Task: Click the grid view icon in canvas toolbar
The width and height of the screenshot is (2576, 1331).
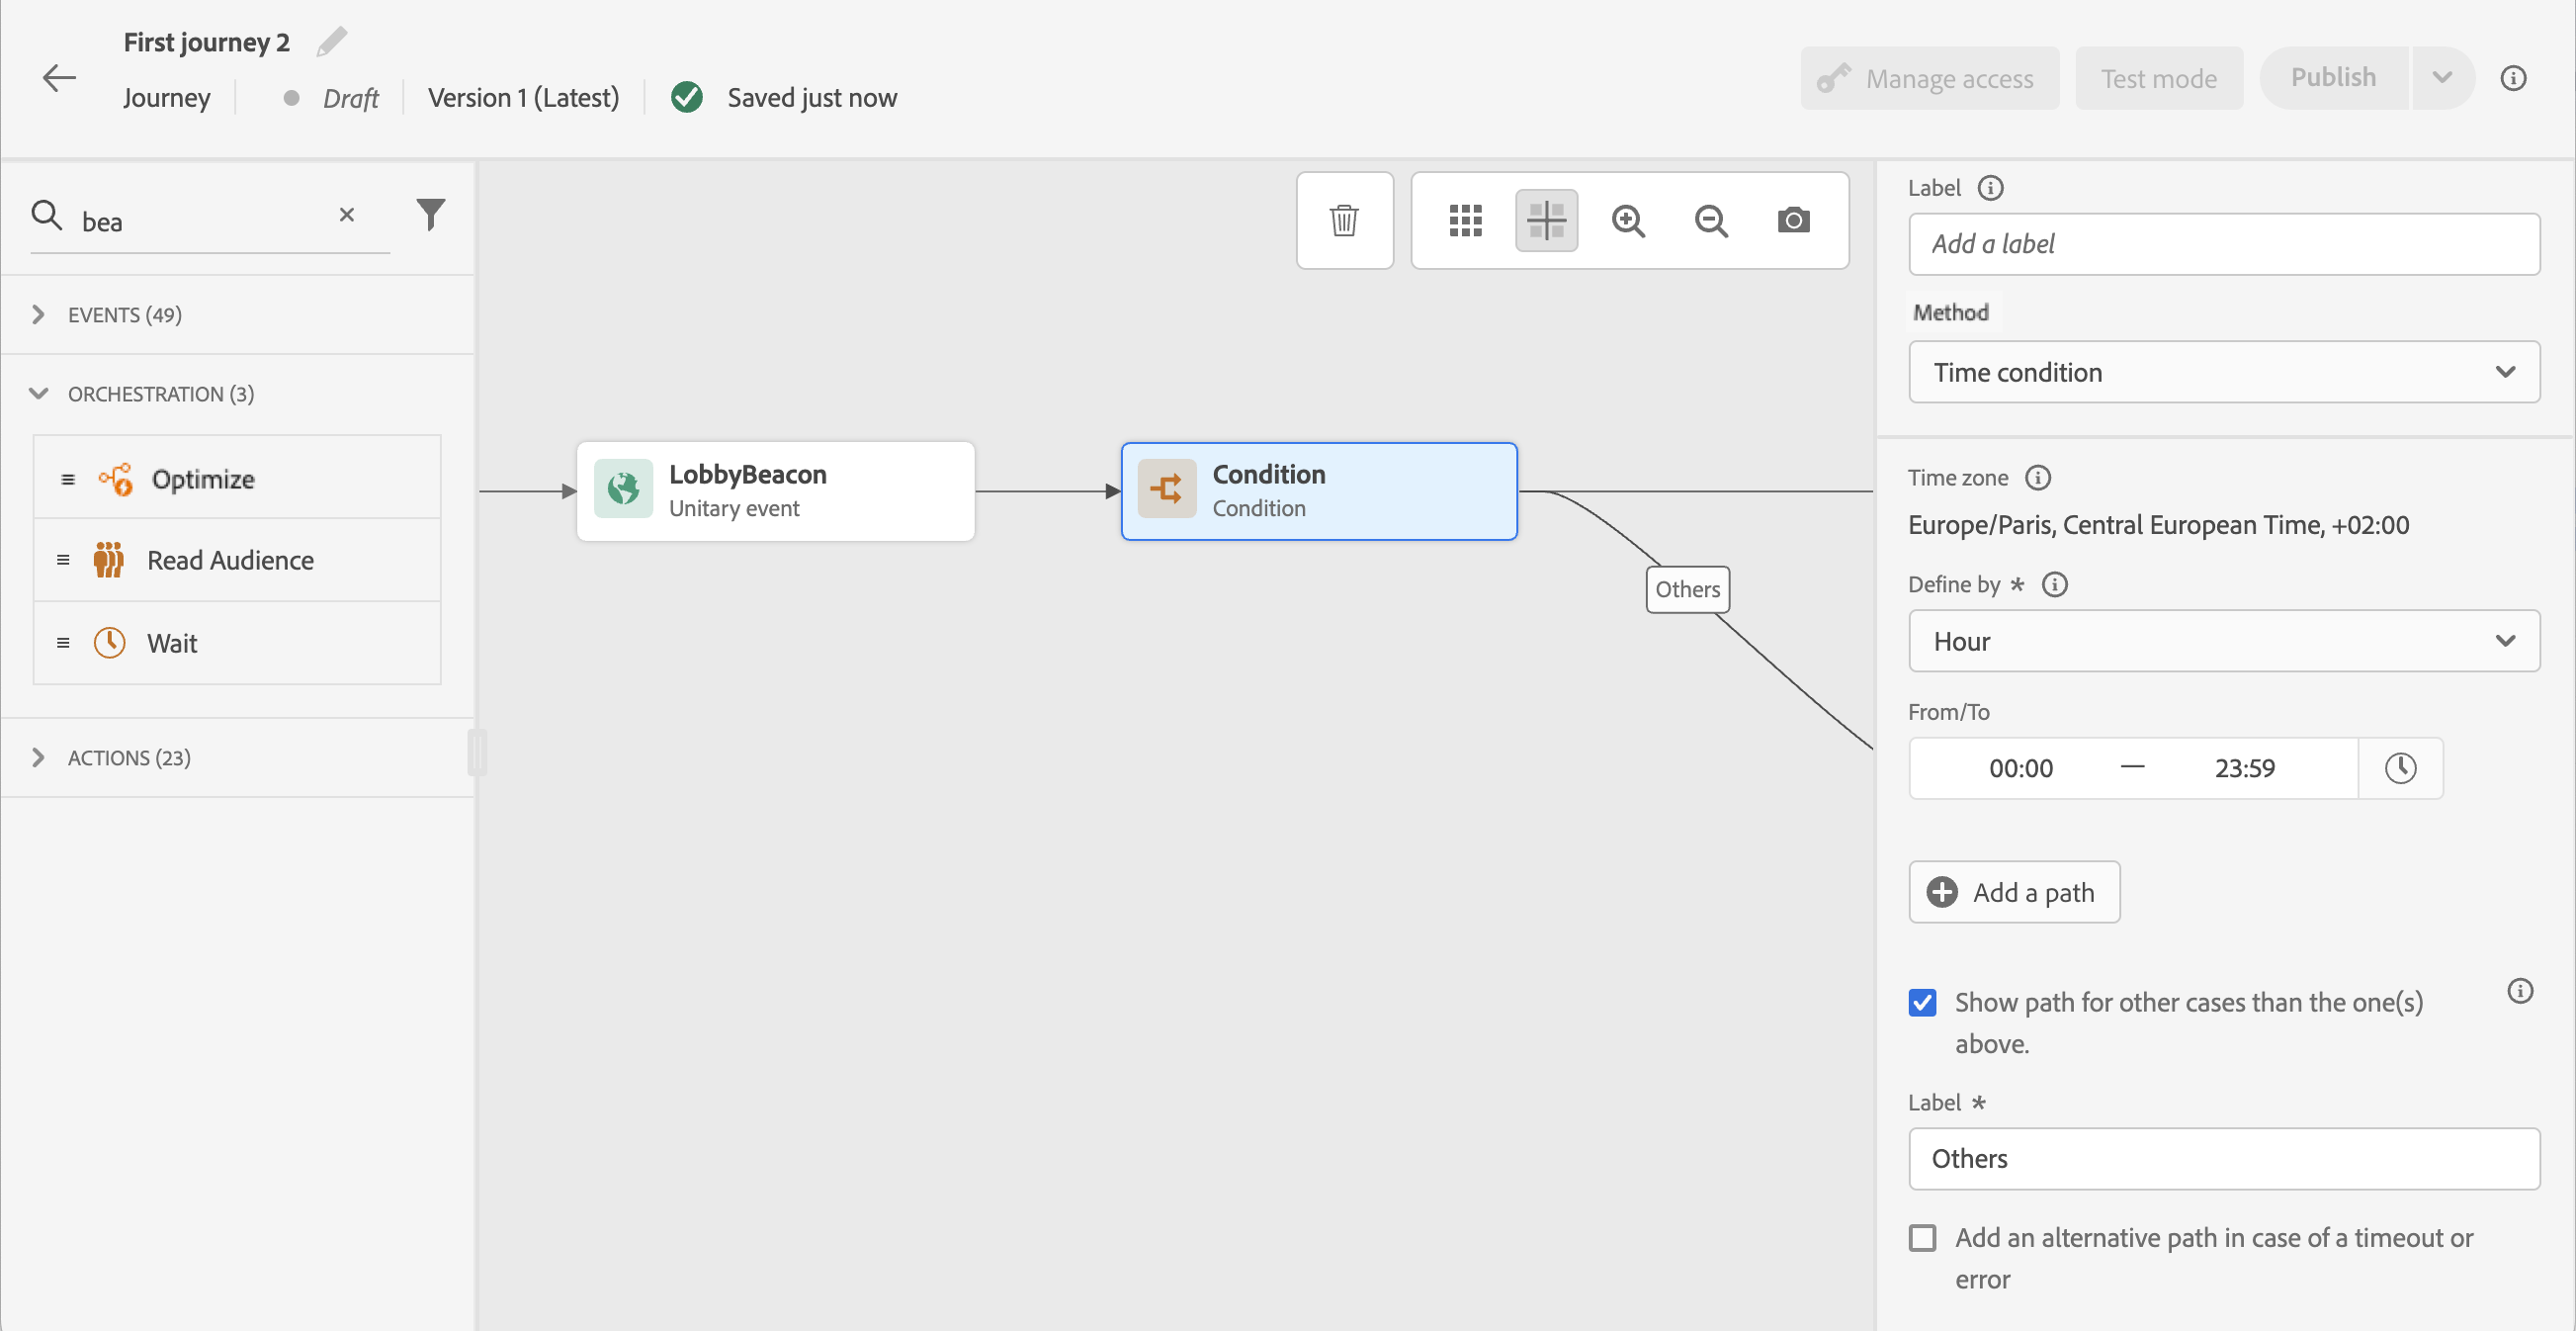Action: (1465, 220)
